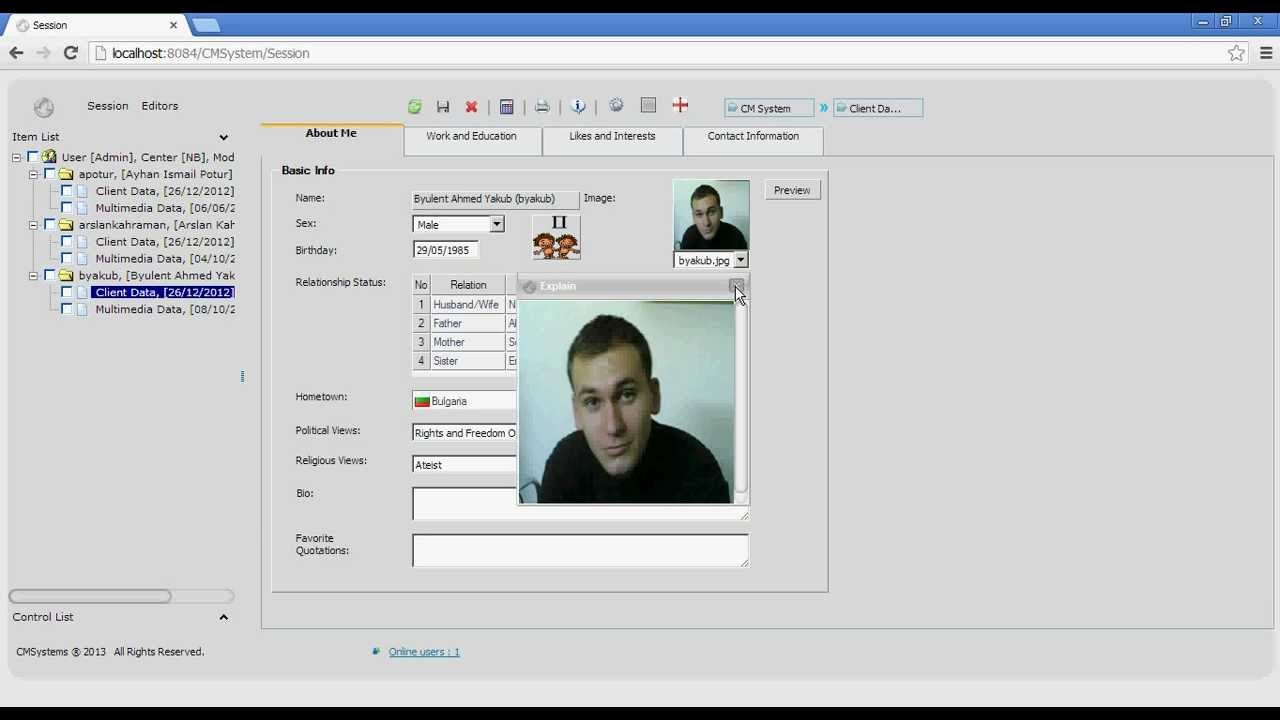Screen dimensions: 1280x720
Task: Close the Explain image popup
Action: 736,286
